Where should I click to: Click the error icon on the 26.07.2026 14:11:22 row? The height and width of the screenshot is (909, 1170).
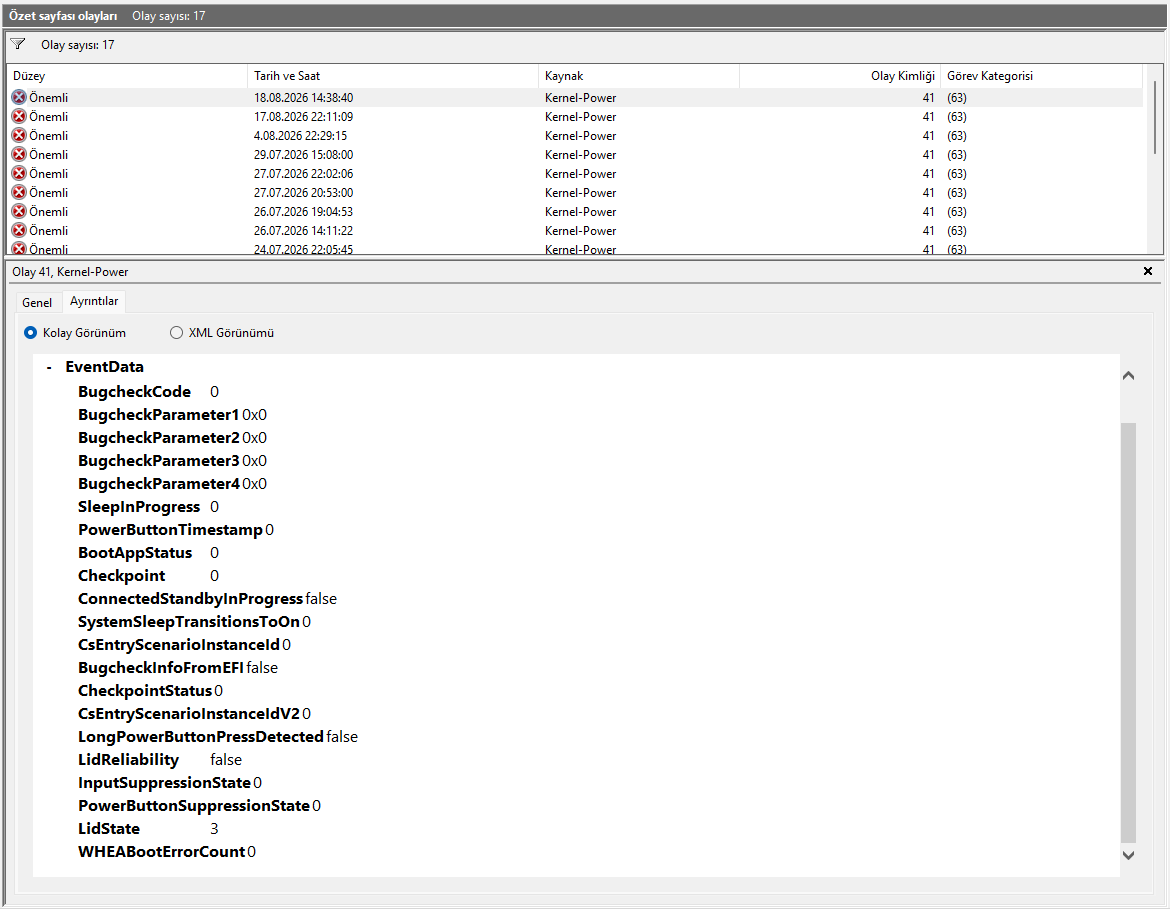coord(19,231)
